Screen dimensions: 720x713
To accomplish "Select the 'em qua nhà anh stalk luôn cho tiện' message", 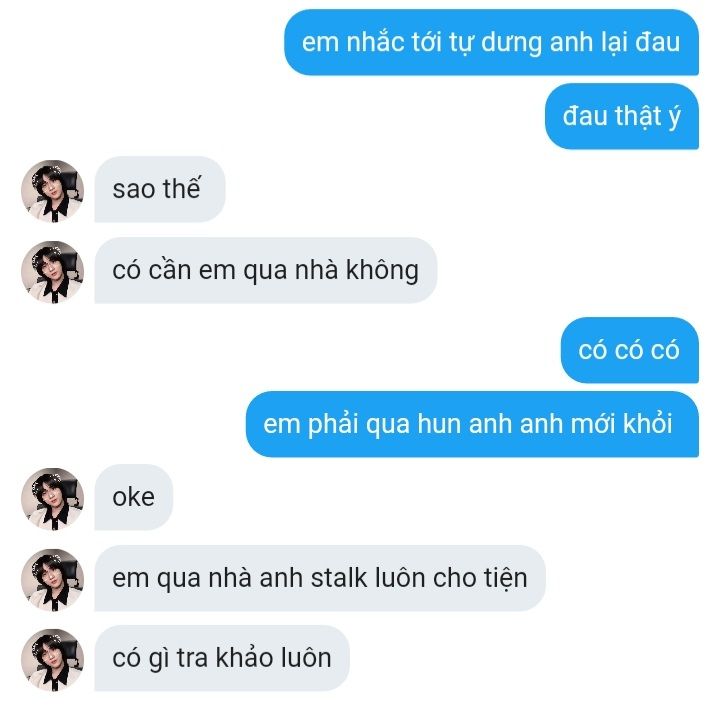I will 320,578.
